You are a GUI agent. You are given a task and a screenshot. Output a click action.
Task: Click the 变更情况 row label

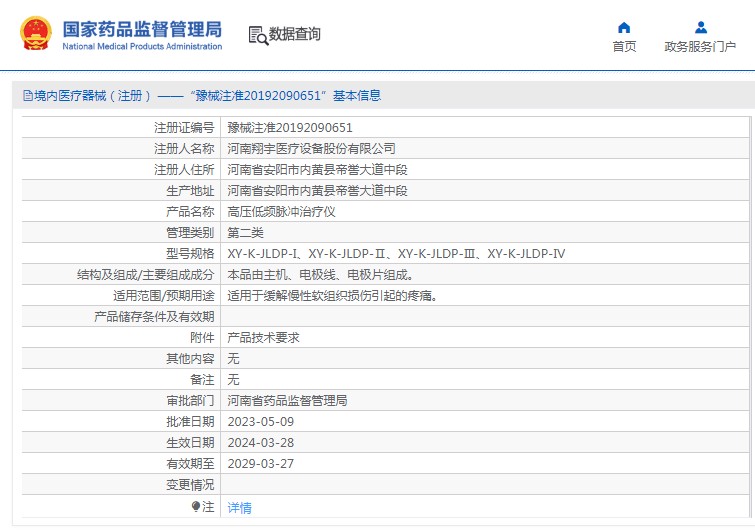pos(190,485)
